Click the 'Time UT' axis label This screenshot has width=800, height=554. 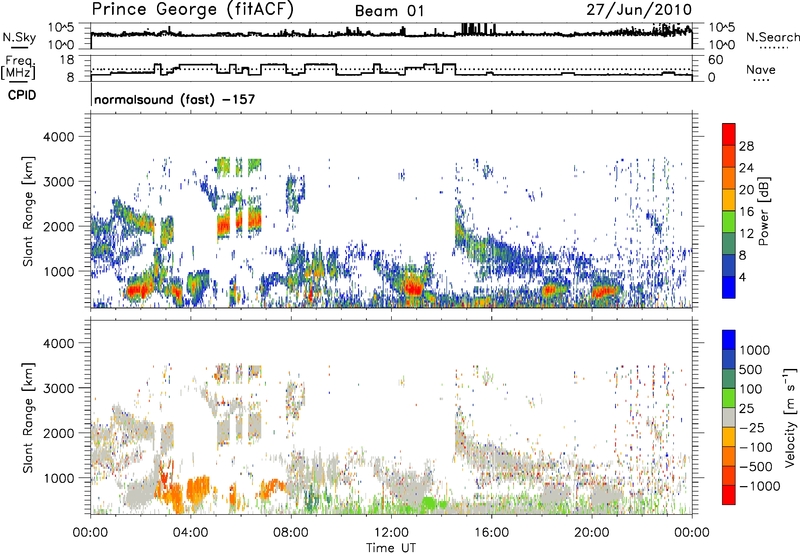pos(391,547)
